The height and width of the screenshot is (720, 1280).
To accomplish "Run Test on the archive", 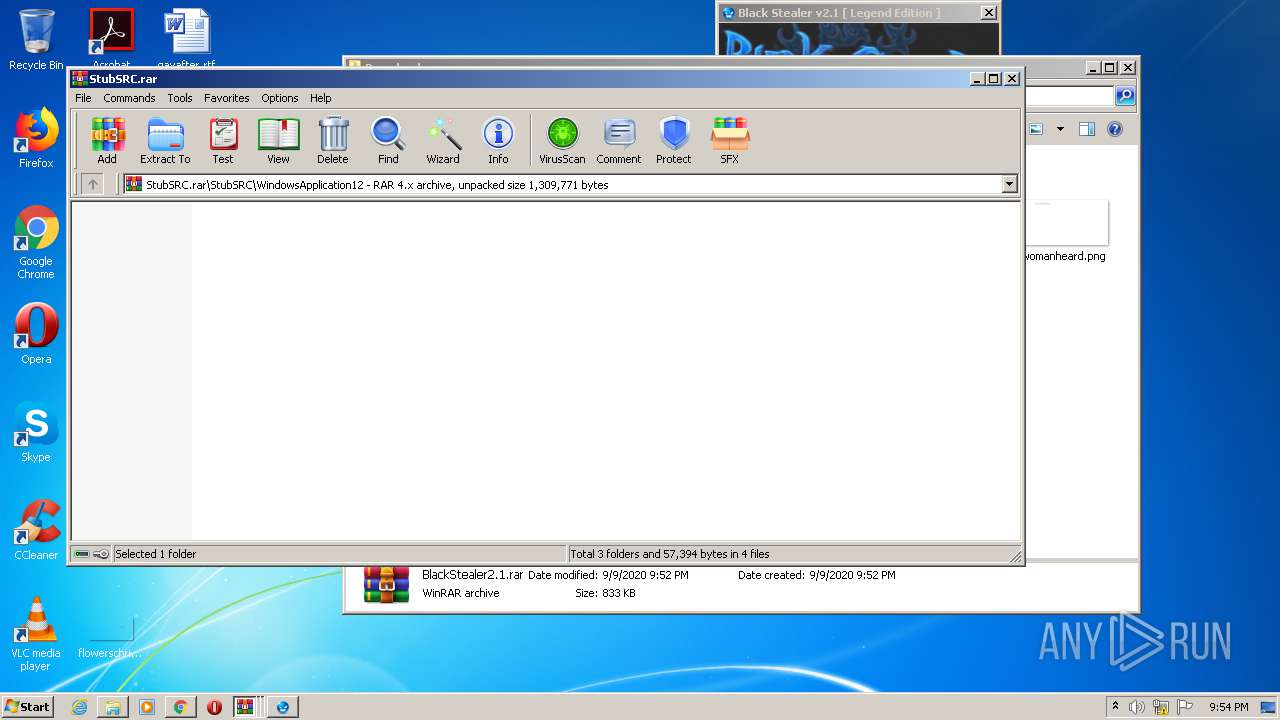I will (223, 140).
